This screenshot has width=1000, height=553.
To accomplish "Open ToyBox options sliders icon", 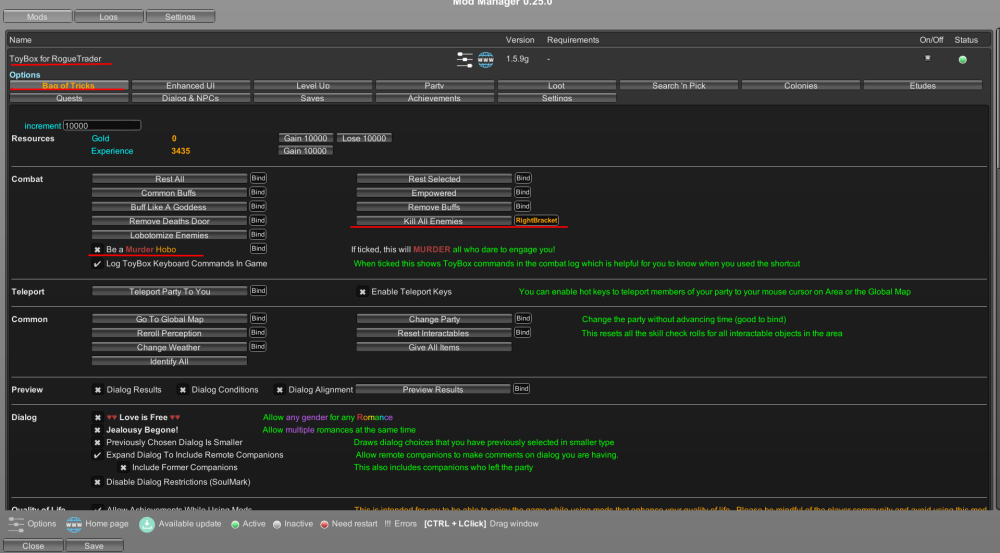I will click(465, 60).
